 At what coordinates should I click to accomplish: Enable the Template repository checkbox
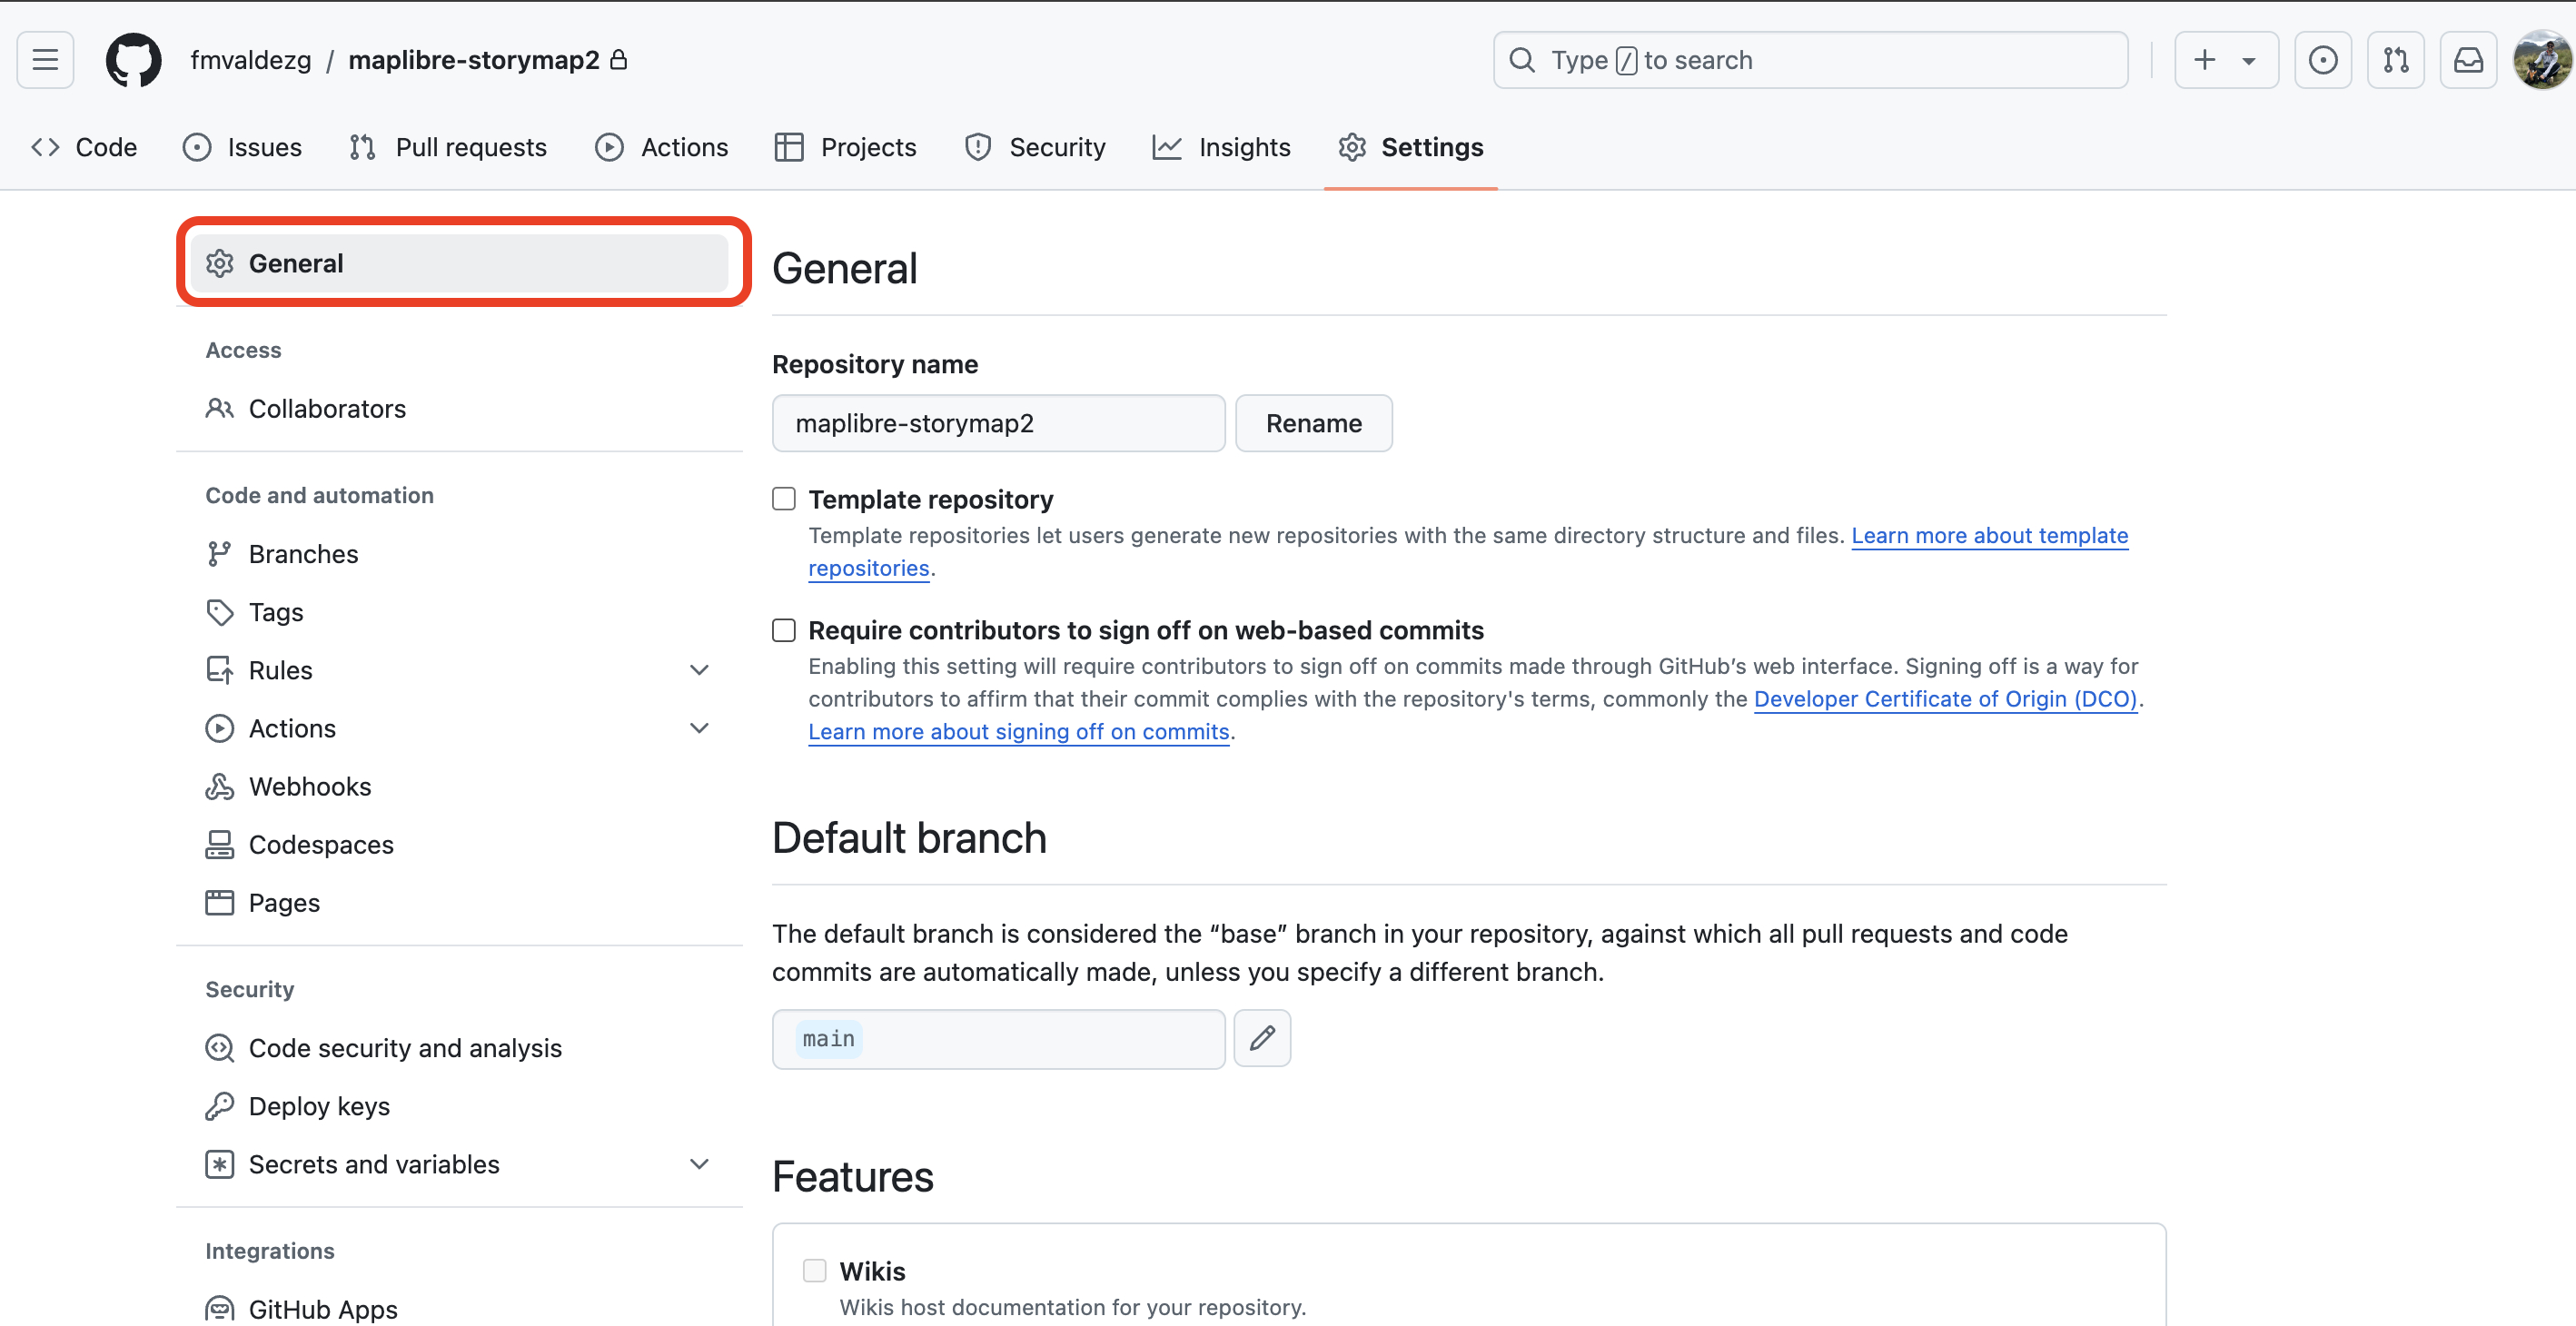click(x=783, y=498)
